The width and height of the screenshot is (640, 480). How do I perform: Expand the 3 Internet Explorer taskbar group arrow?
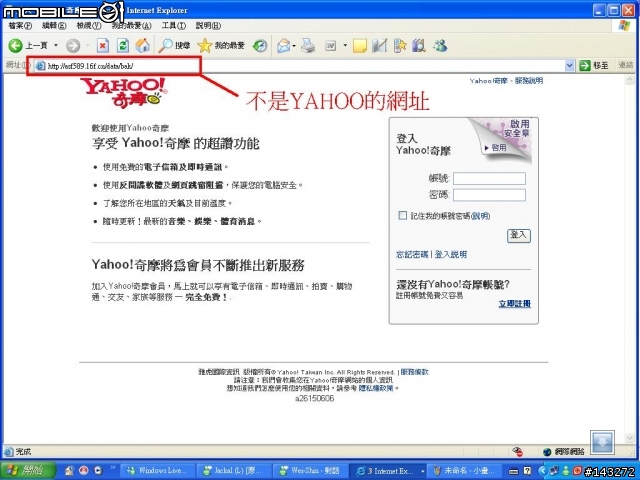point(422,471)
